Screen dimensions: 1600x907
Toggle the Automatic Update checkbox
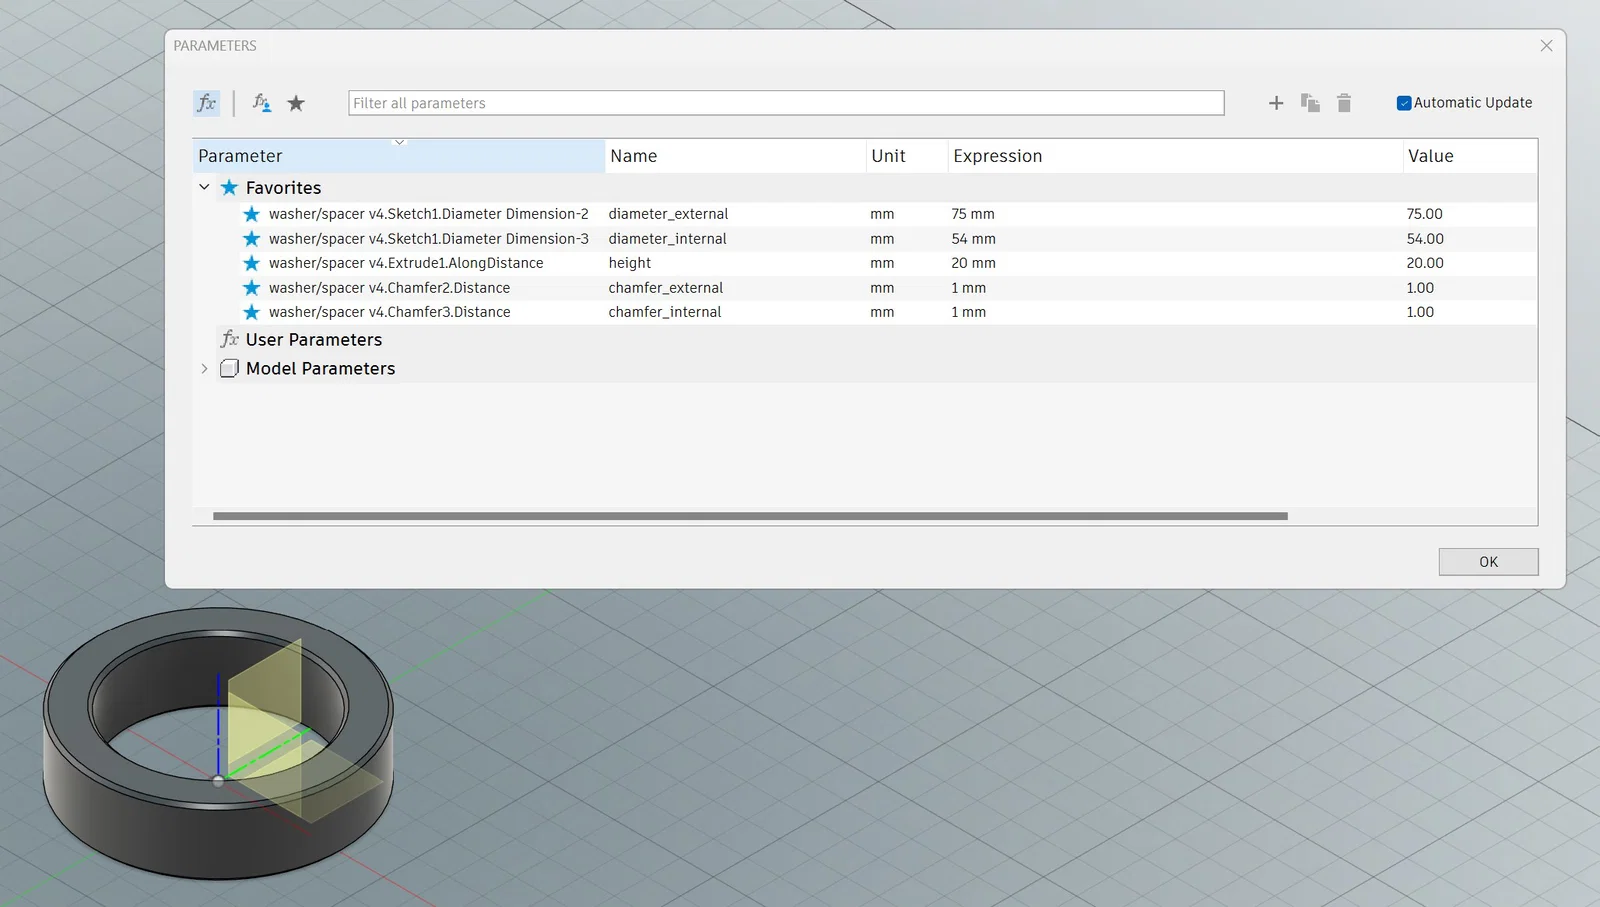[x=1404, y=103]
